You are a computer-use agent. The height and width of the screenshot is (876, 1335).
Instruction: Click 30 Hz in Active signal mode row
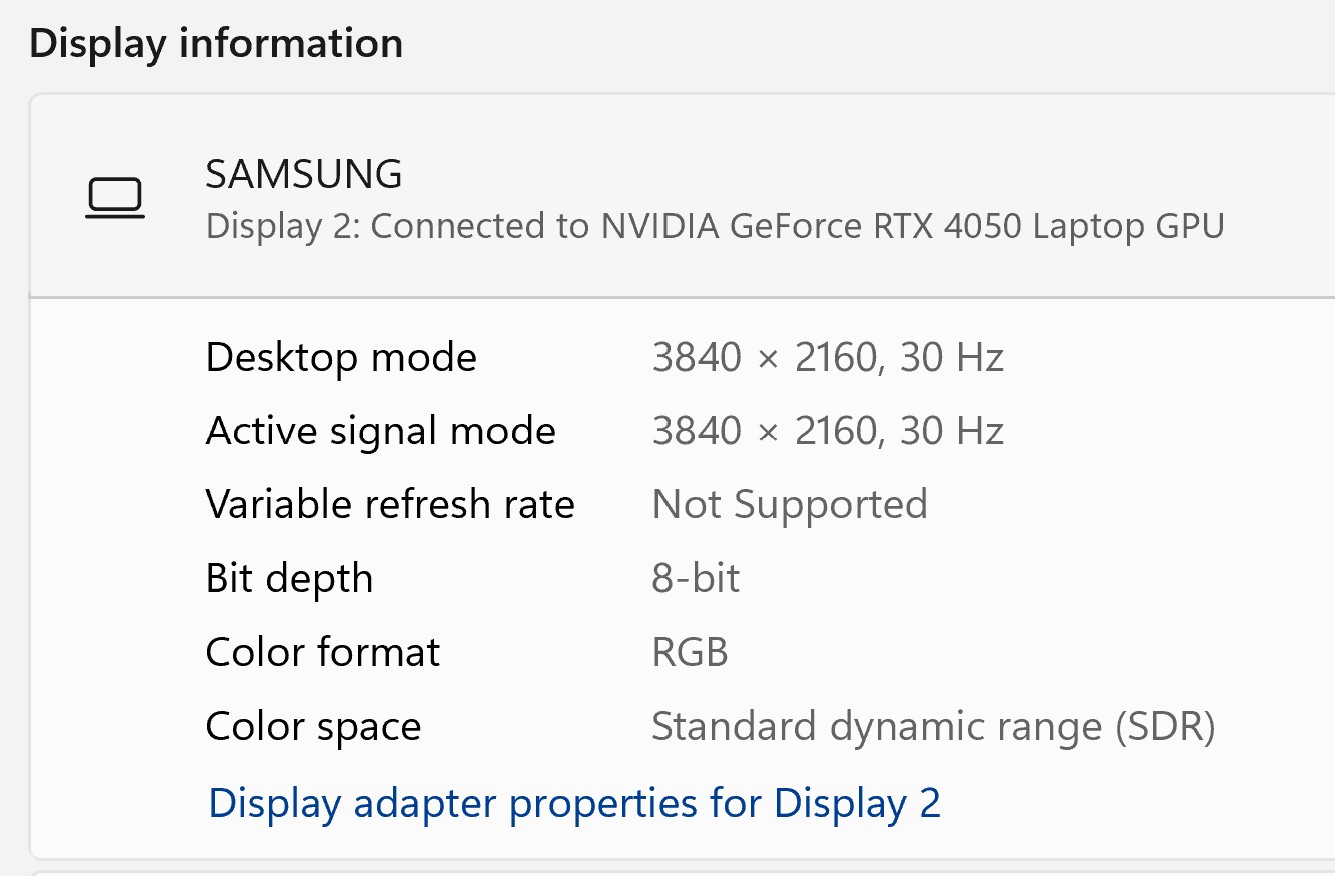[x=952, y=431]
